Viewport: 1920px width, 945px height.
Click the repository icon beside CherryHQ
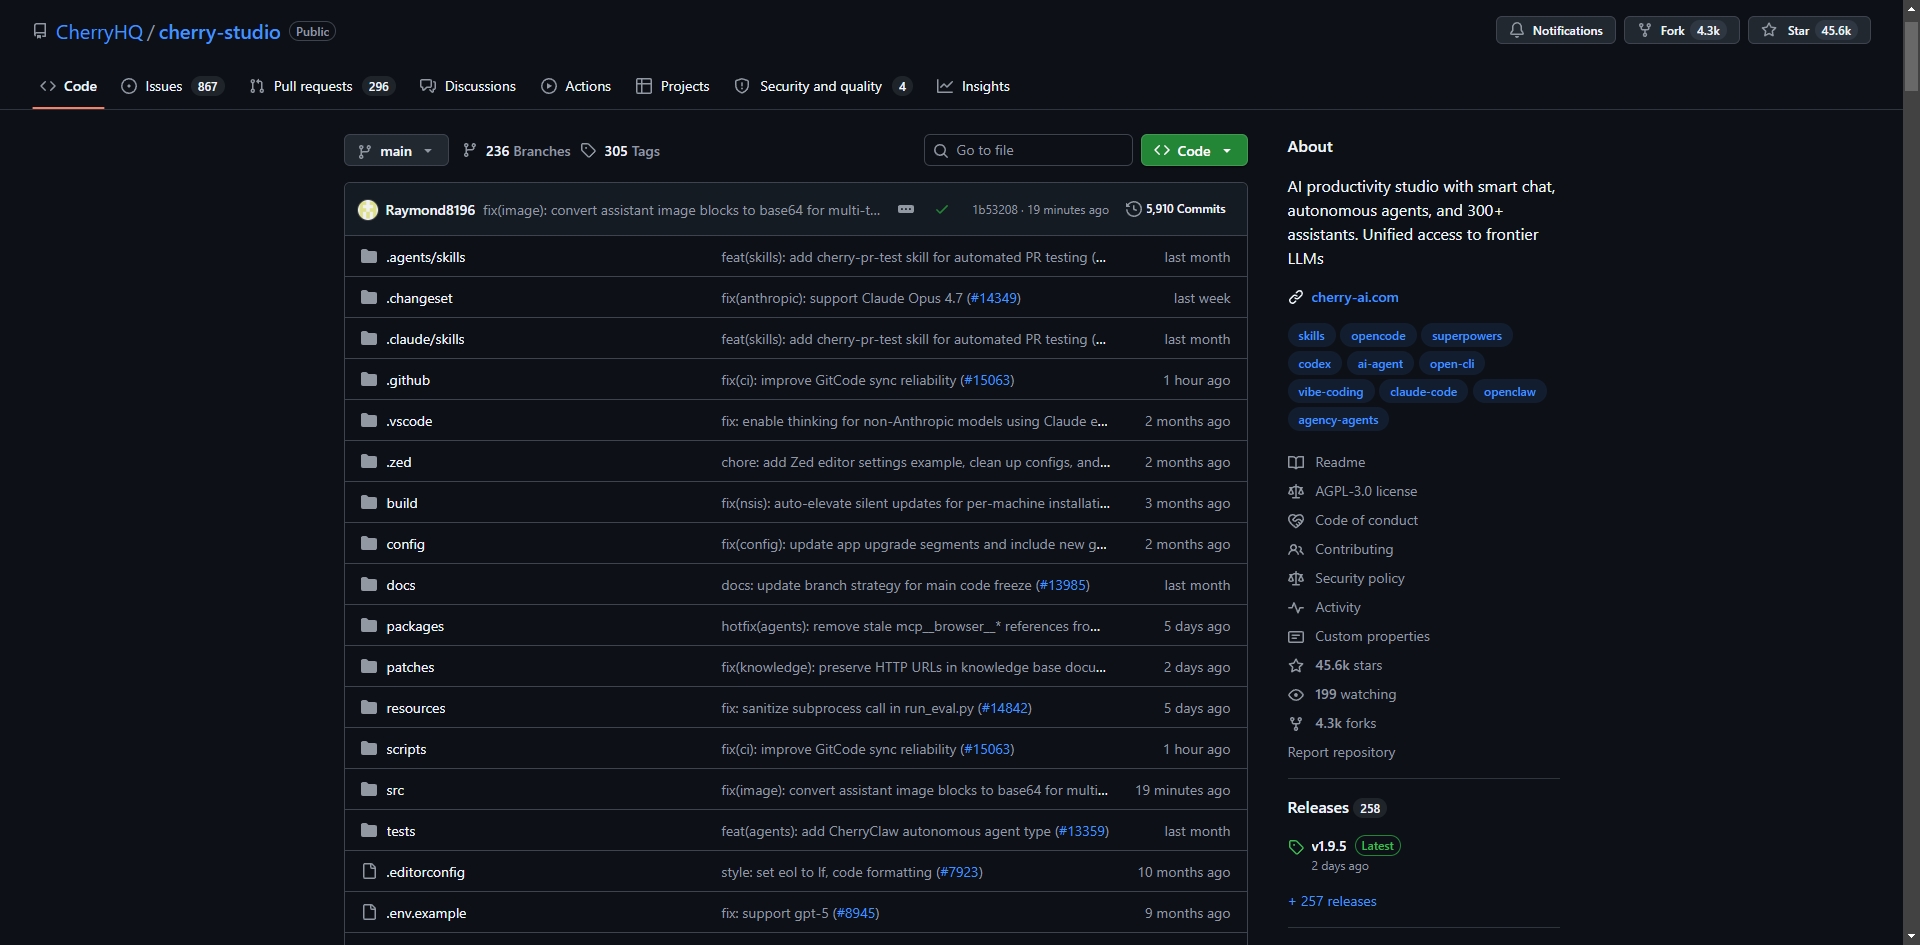click(40, 31)
